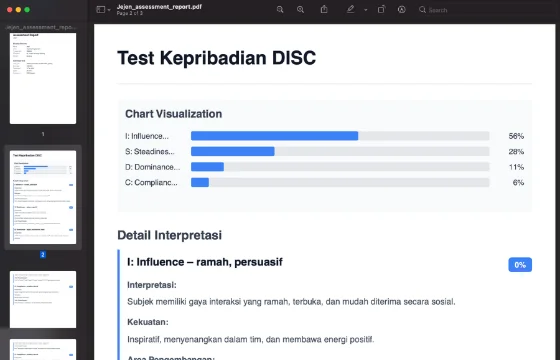
Task: Select the third page thumbnail in sidebar
Action: tap(43, 299)
